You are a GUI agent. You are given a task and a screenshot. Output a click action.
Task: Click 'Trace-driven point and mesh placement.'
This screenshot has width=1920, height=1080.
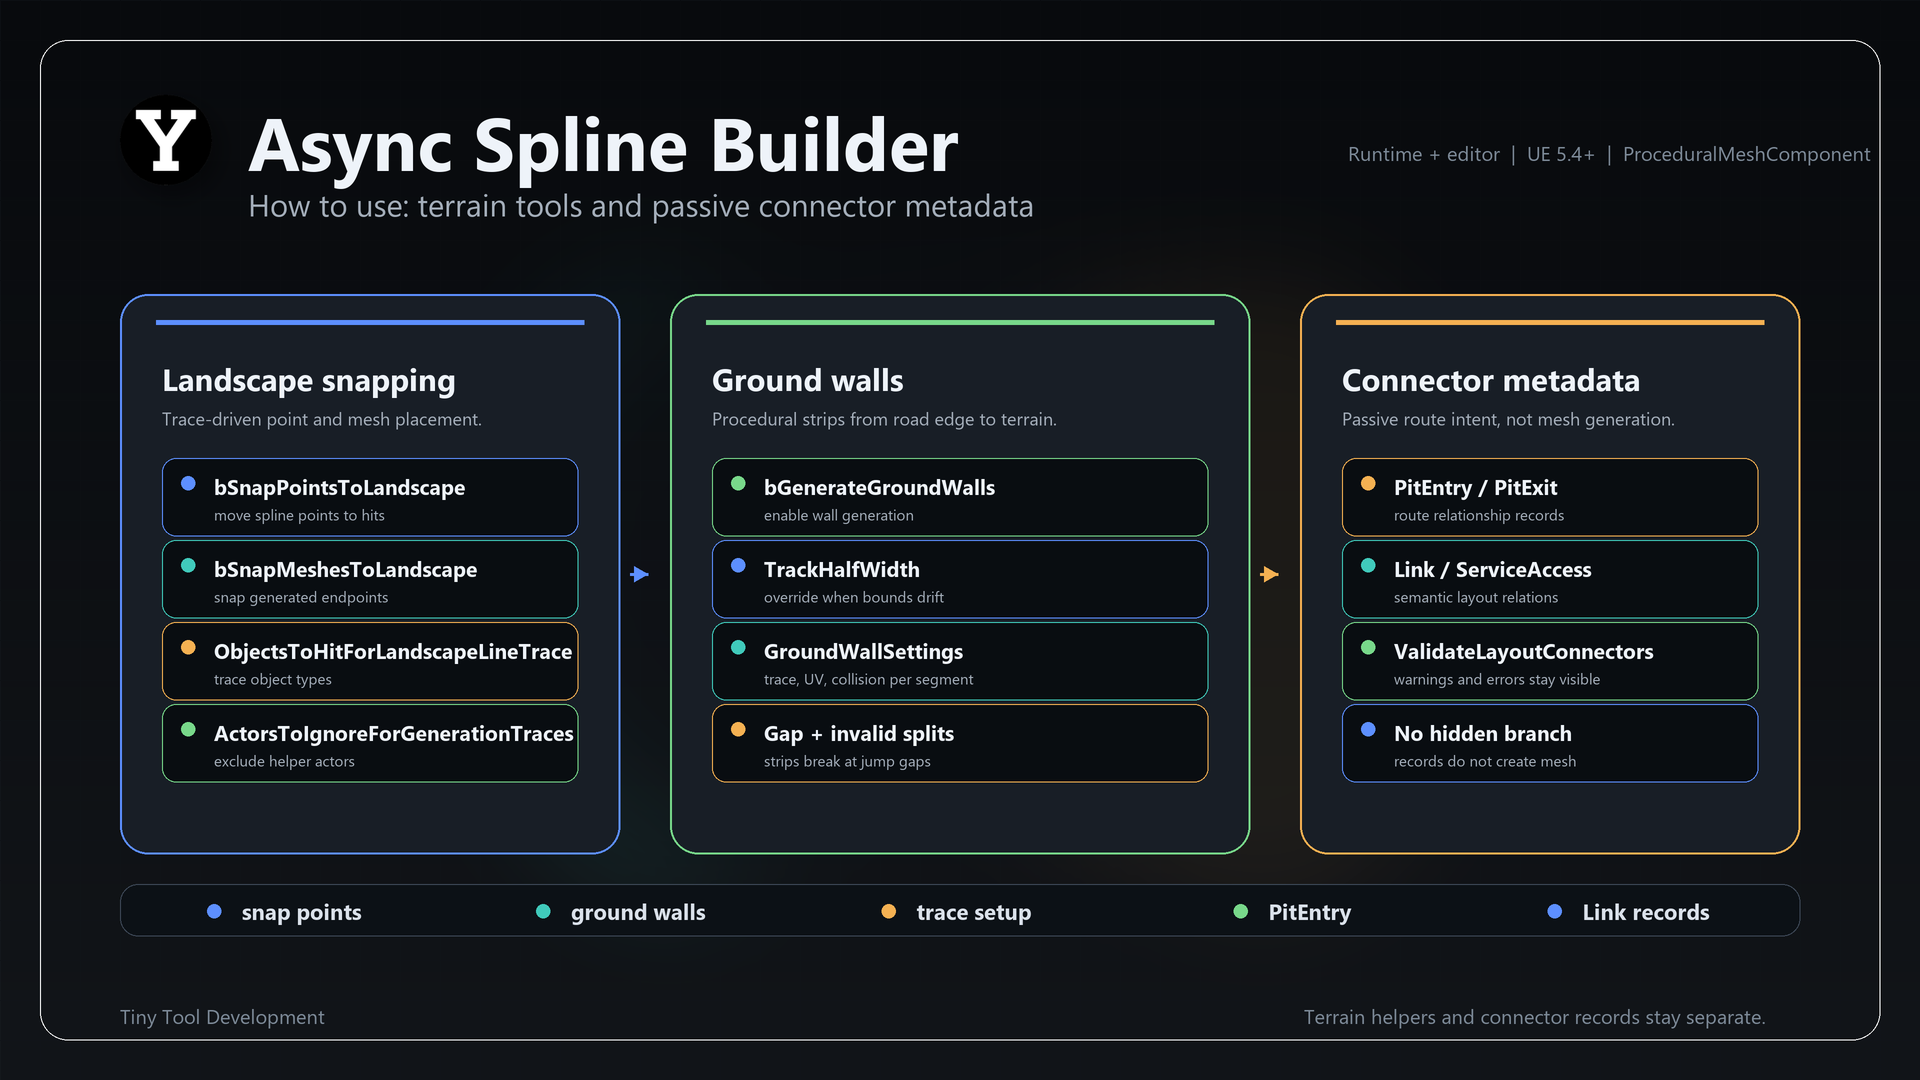tap(322, 419)
